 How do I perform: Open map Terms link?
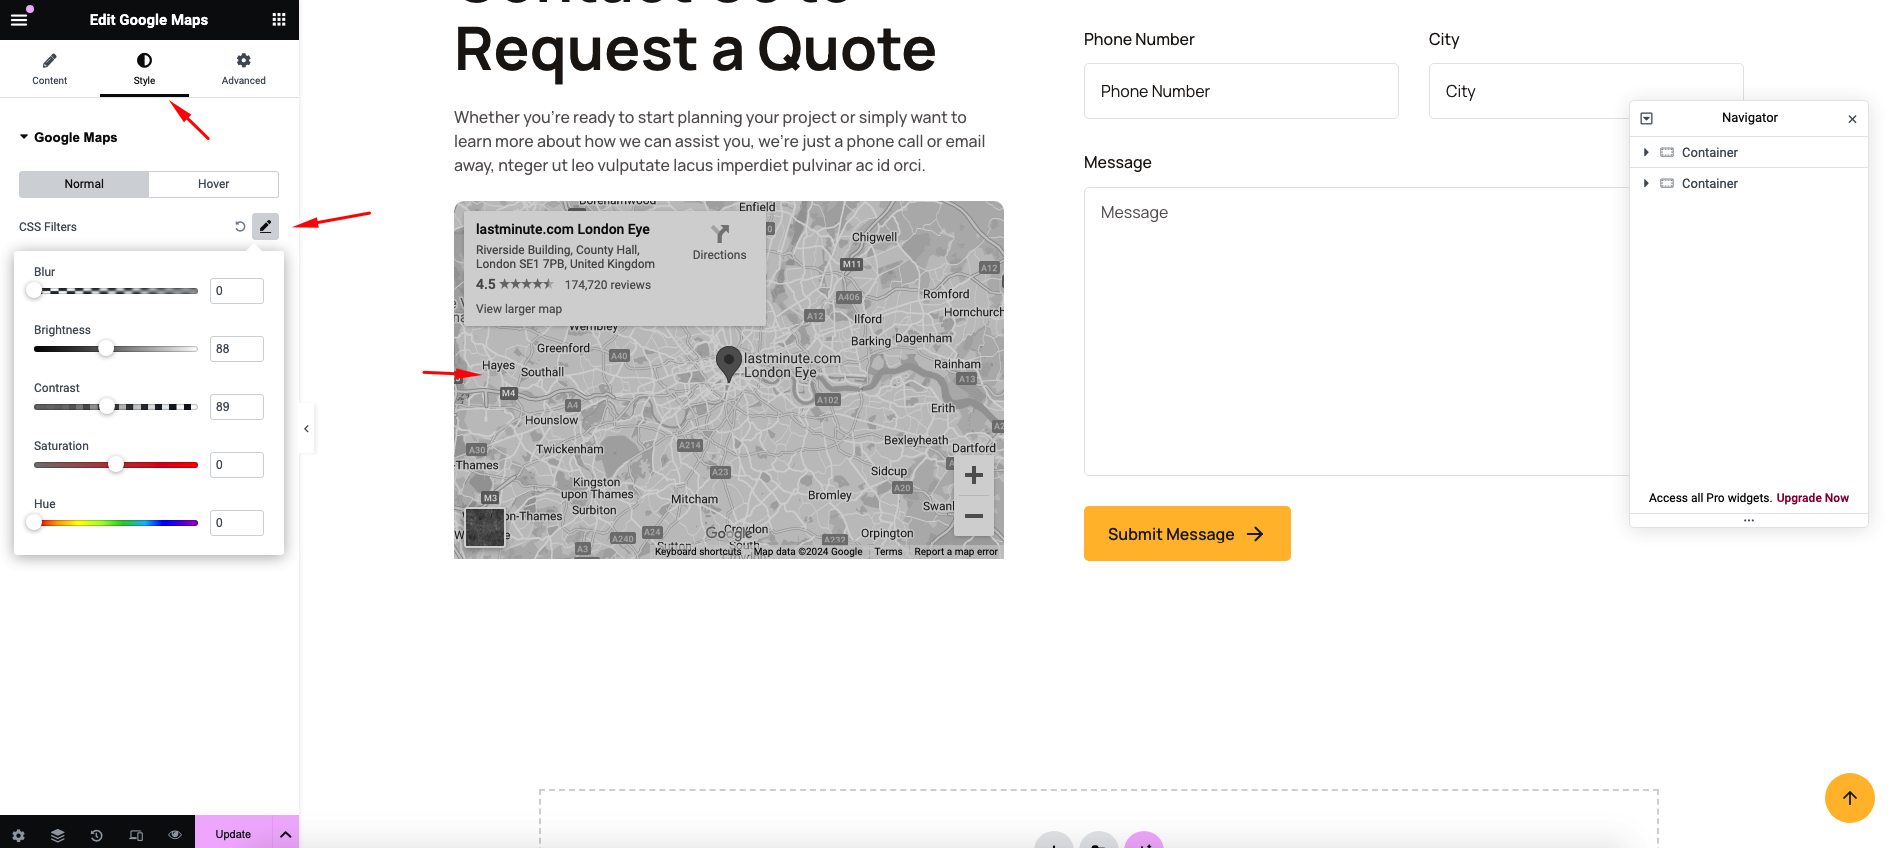pyautogui.click(x=888, y=552)
